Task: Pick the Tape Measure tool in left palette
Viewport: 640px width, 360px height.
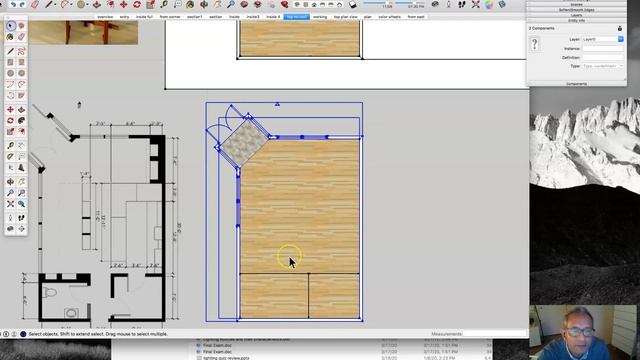Action: pyautogui.click(x=11, y=145)
